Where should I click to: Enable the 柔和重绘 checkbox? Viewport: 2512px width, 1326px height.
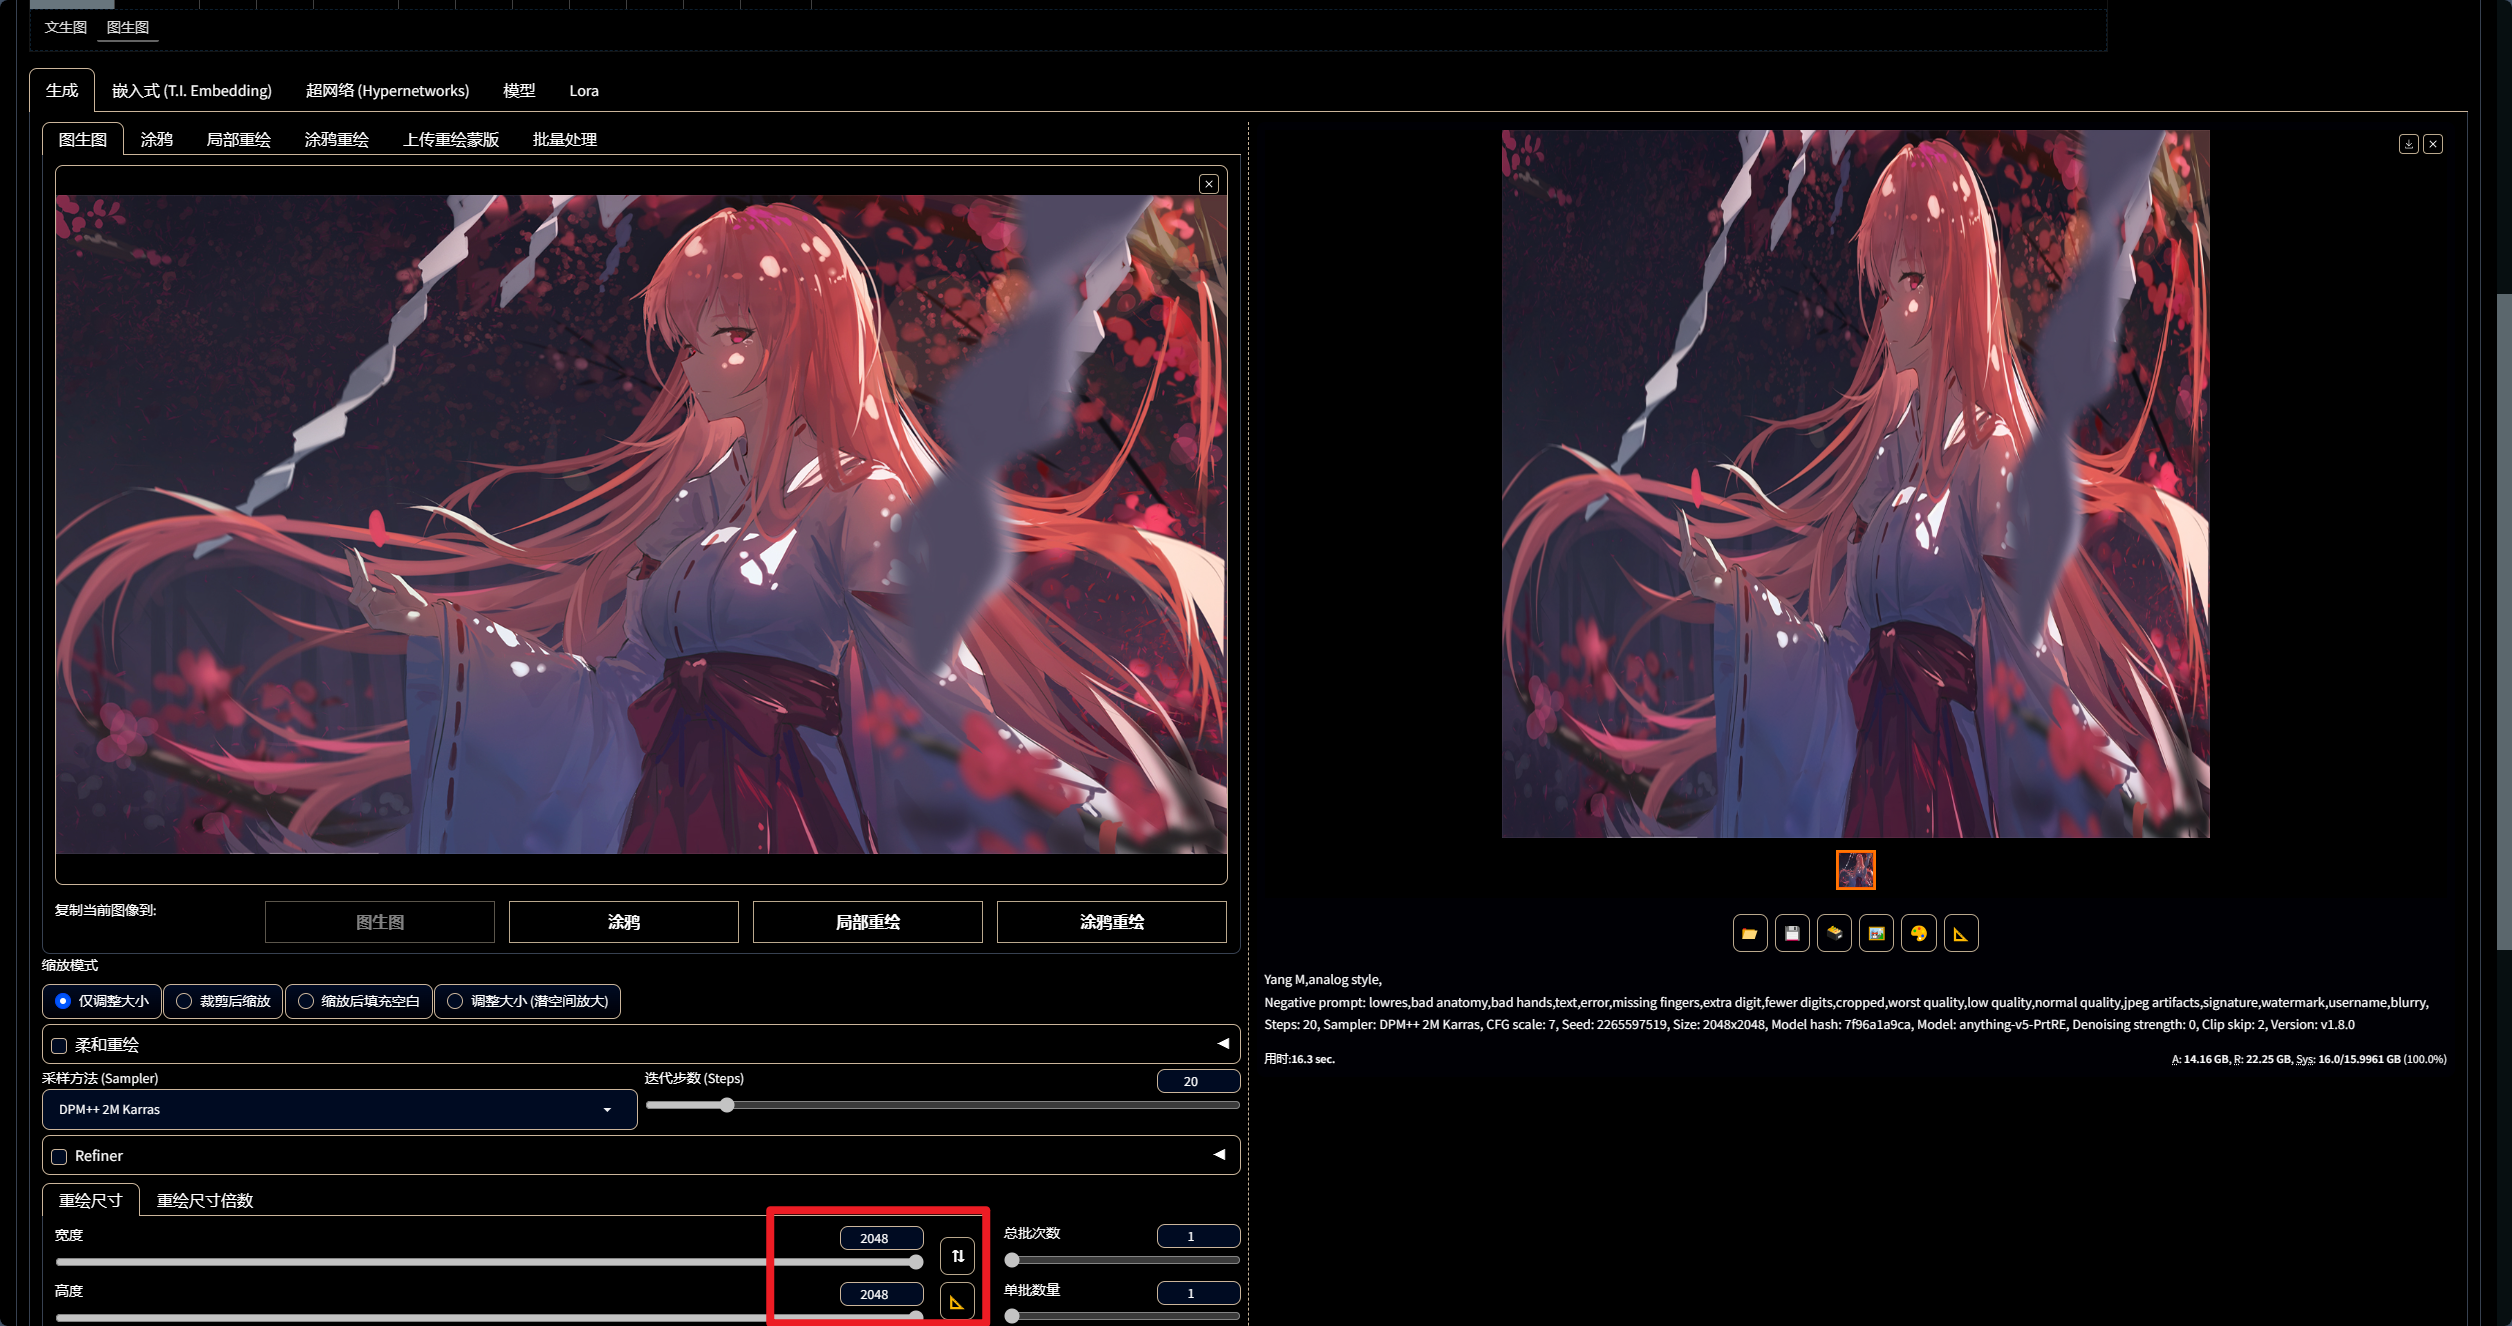click(60, 1045)
